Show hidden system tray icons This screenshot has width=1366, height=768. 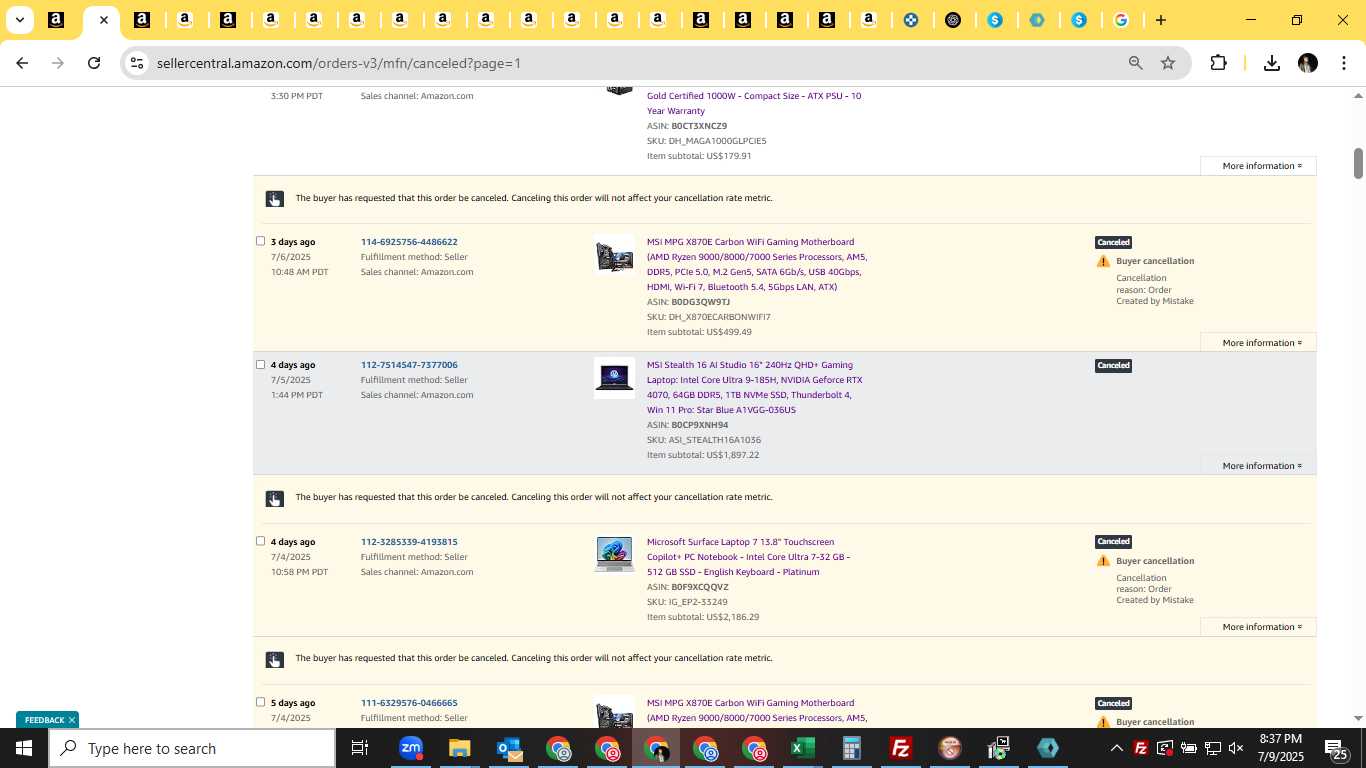coord(1116,748)
